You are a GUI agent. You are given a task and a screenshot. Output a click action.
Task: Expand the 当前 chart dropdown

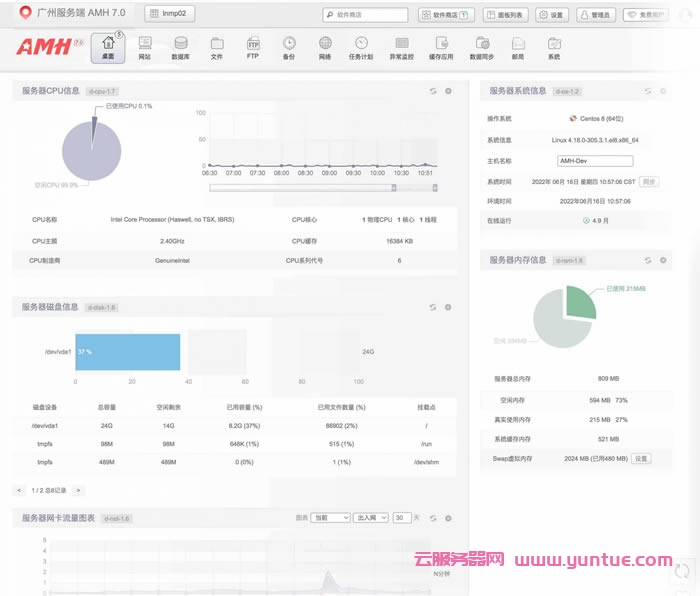[331, 518]
